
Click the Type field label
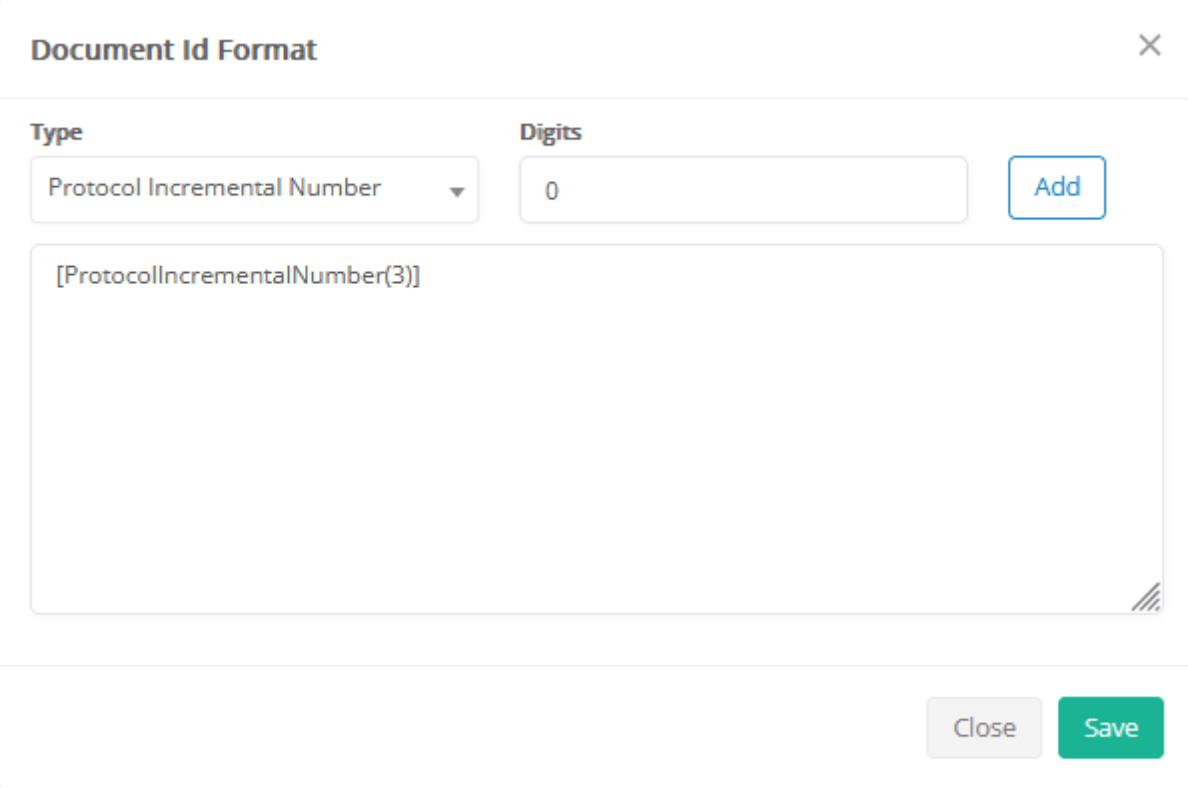click(x=57, y=132)
